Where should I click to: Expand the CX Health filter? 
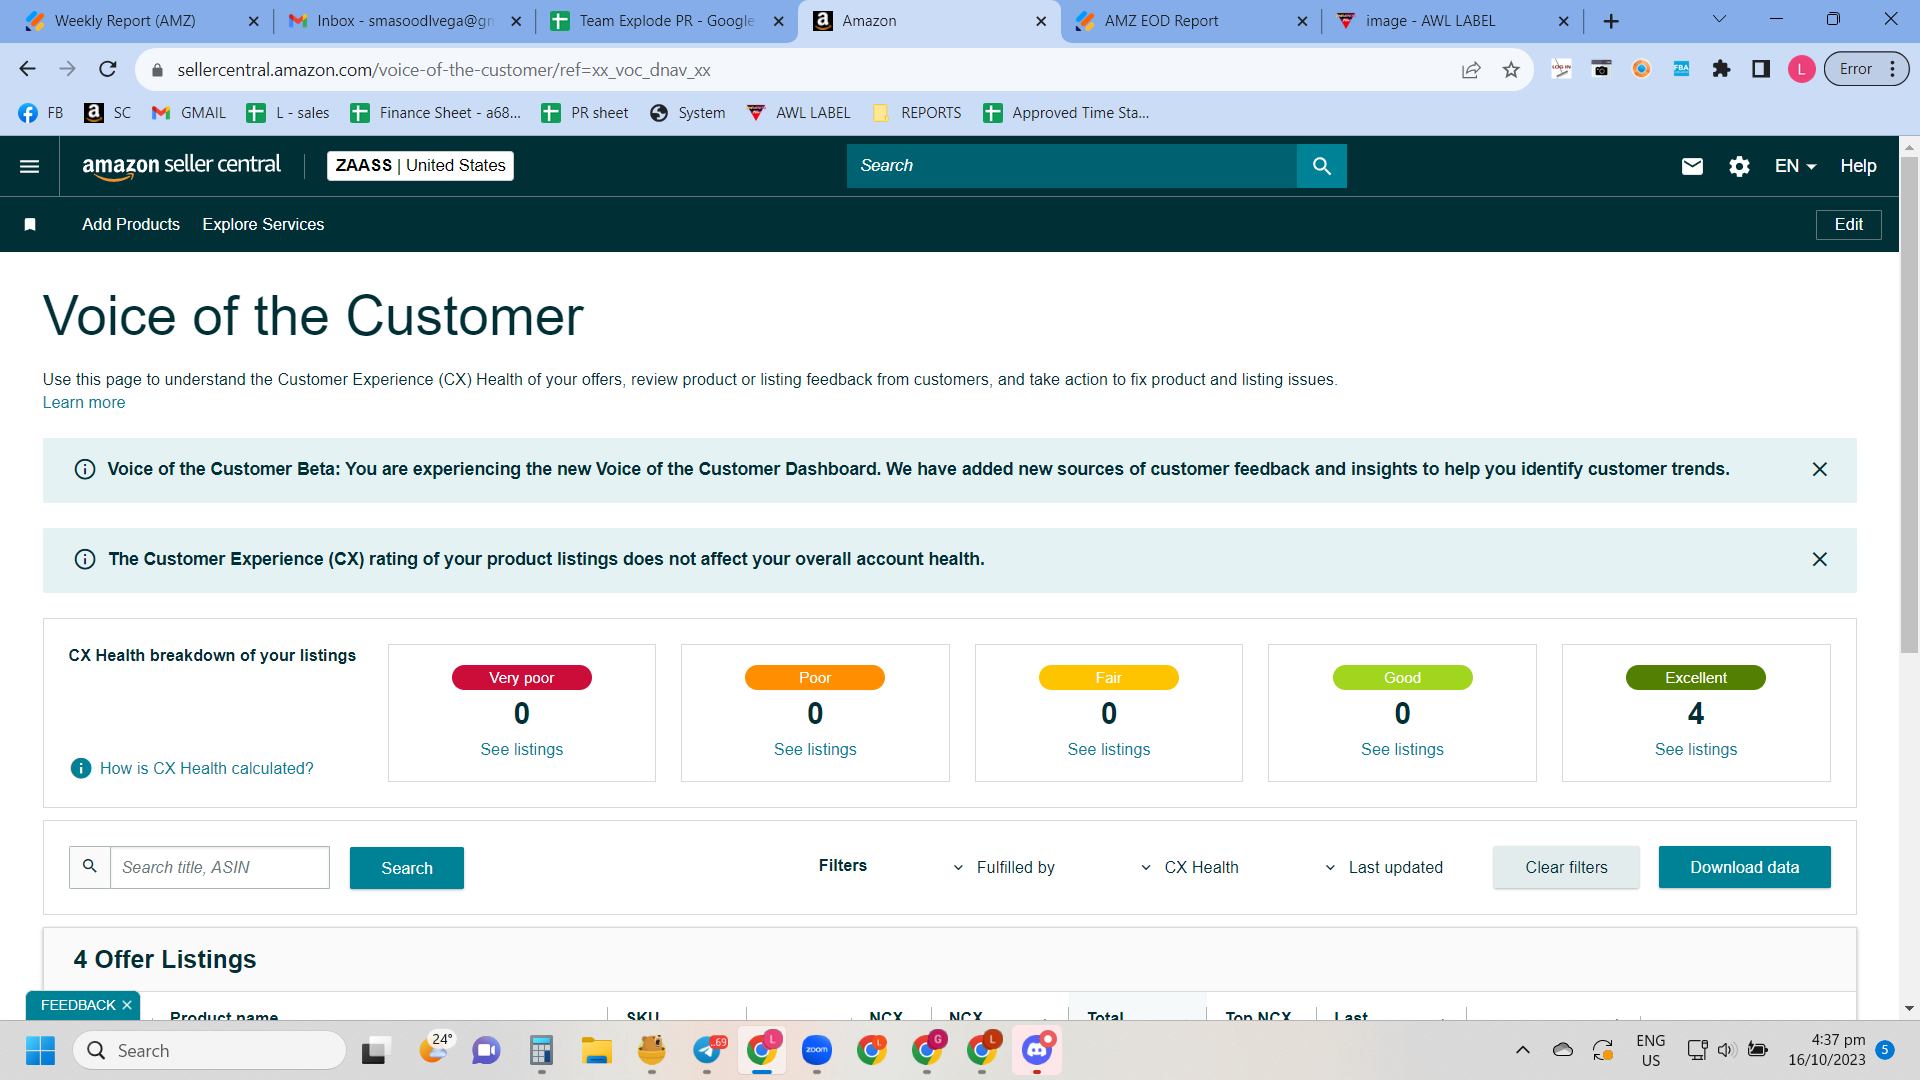coord(1190,867)
